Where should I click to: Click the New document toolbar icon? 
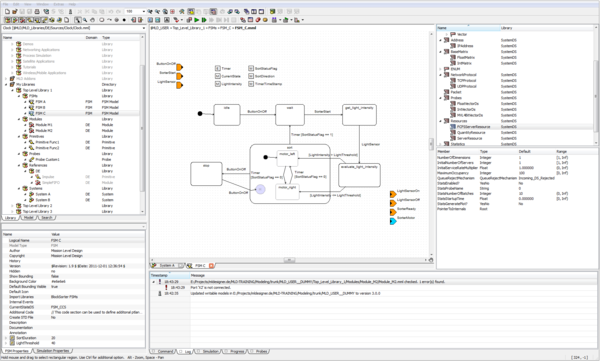click(x=7, y=11)
